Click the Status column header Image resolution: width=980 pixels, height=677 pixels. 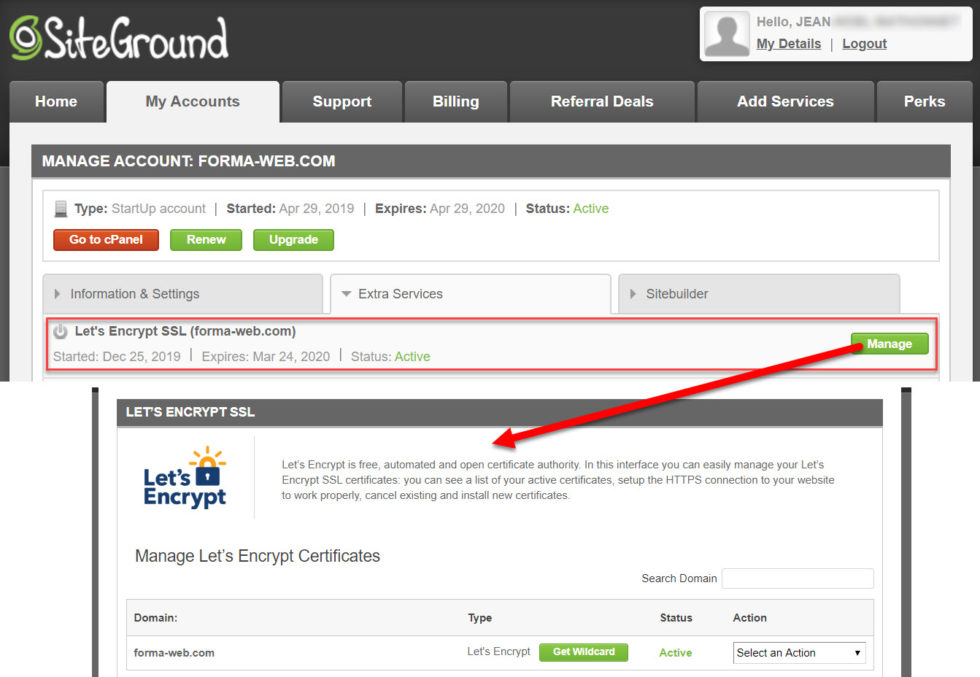[676, 618]
